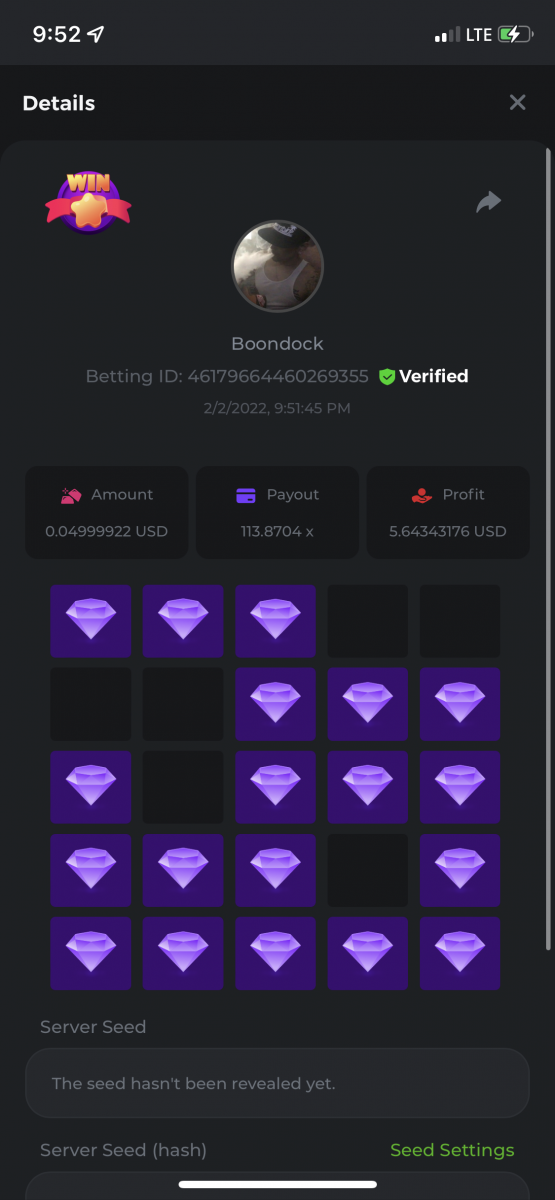Tap the Profit 5.64343176 USD card
555x1200 pixels.
[448, 512]
